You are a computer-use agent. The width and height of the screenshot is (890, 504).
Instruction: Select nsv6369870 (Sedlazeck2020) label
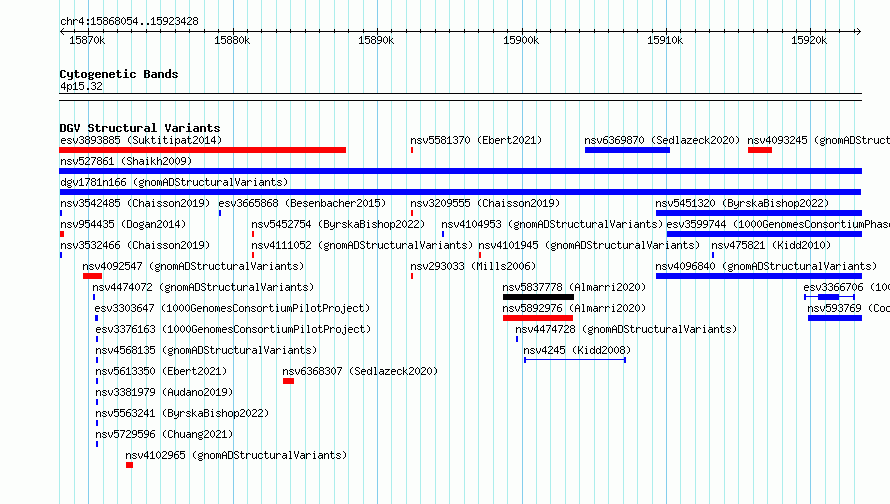coord(662,140)
